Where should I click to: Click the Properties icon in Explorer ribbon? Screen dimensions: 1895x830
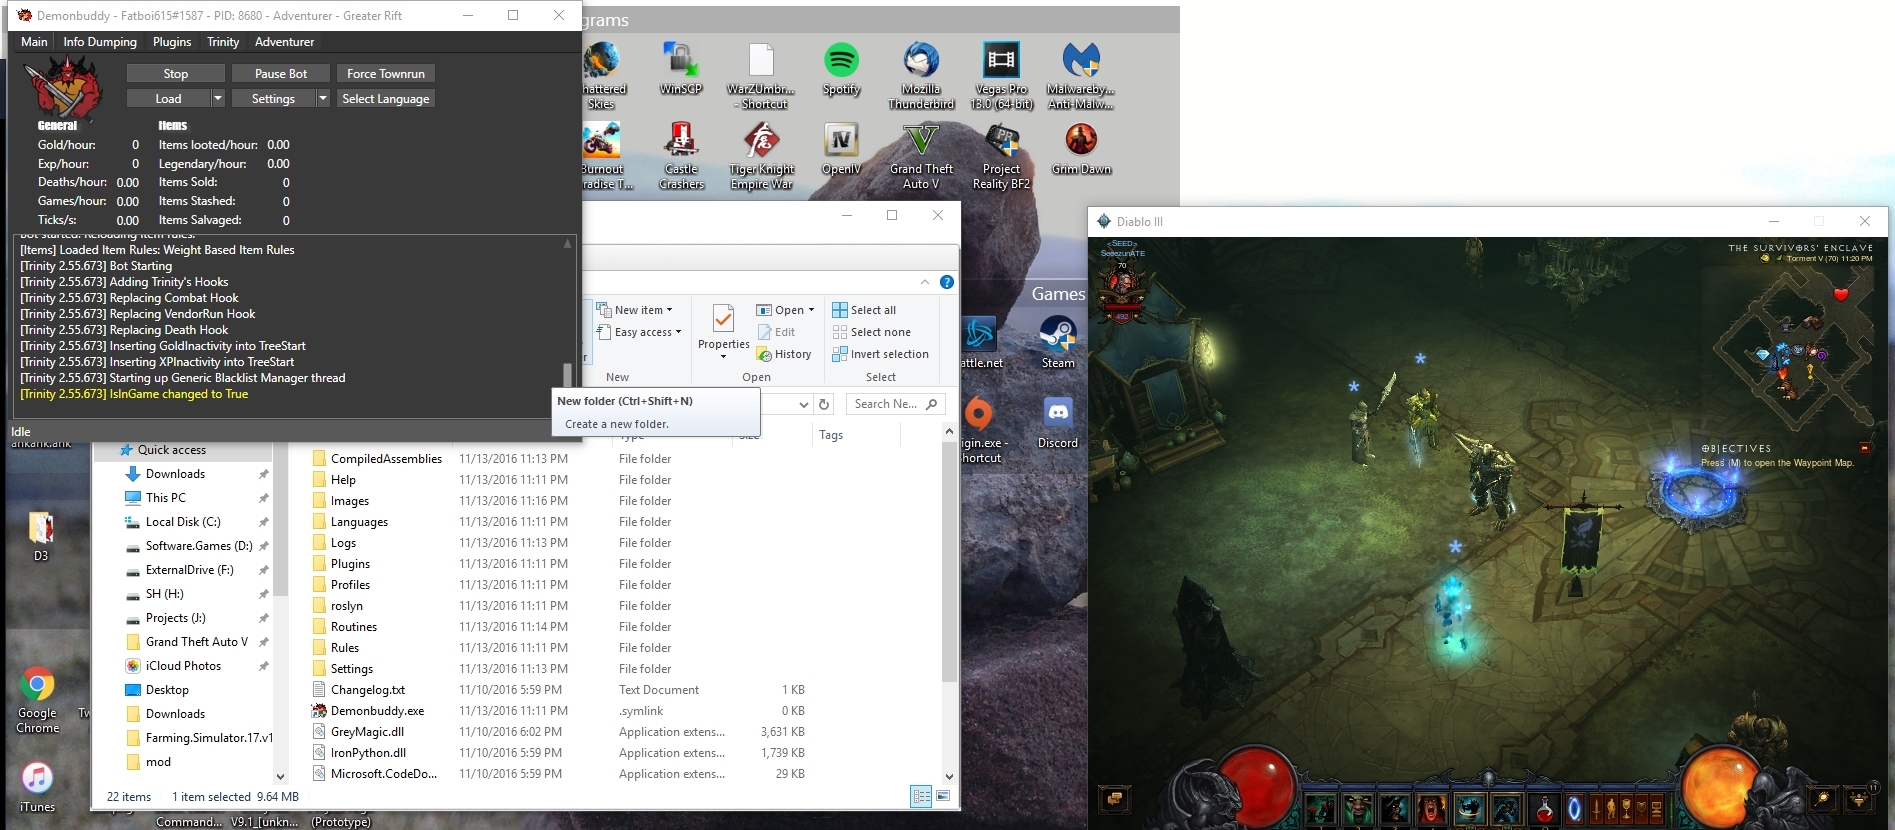(x=723, y=319)
